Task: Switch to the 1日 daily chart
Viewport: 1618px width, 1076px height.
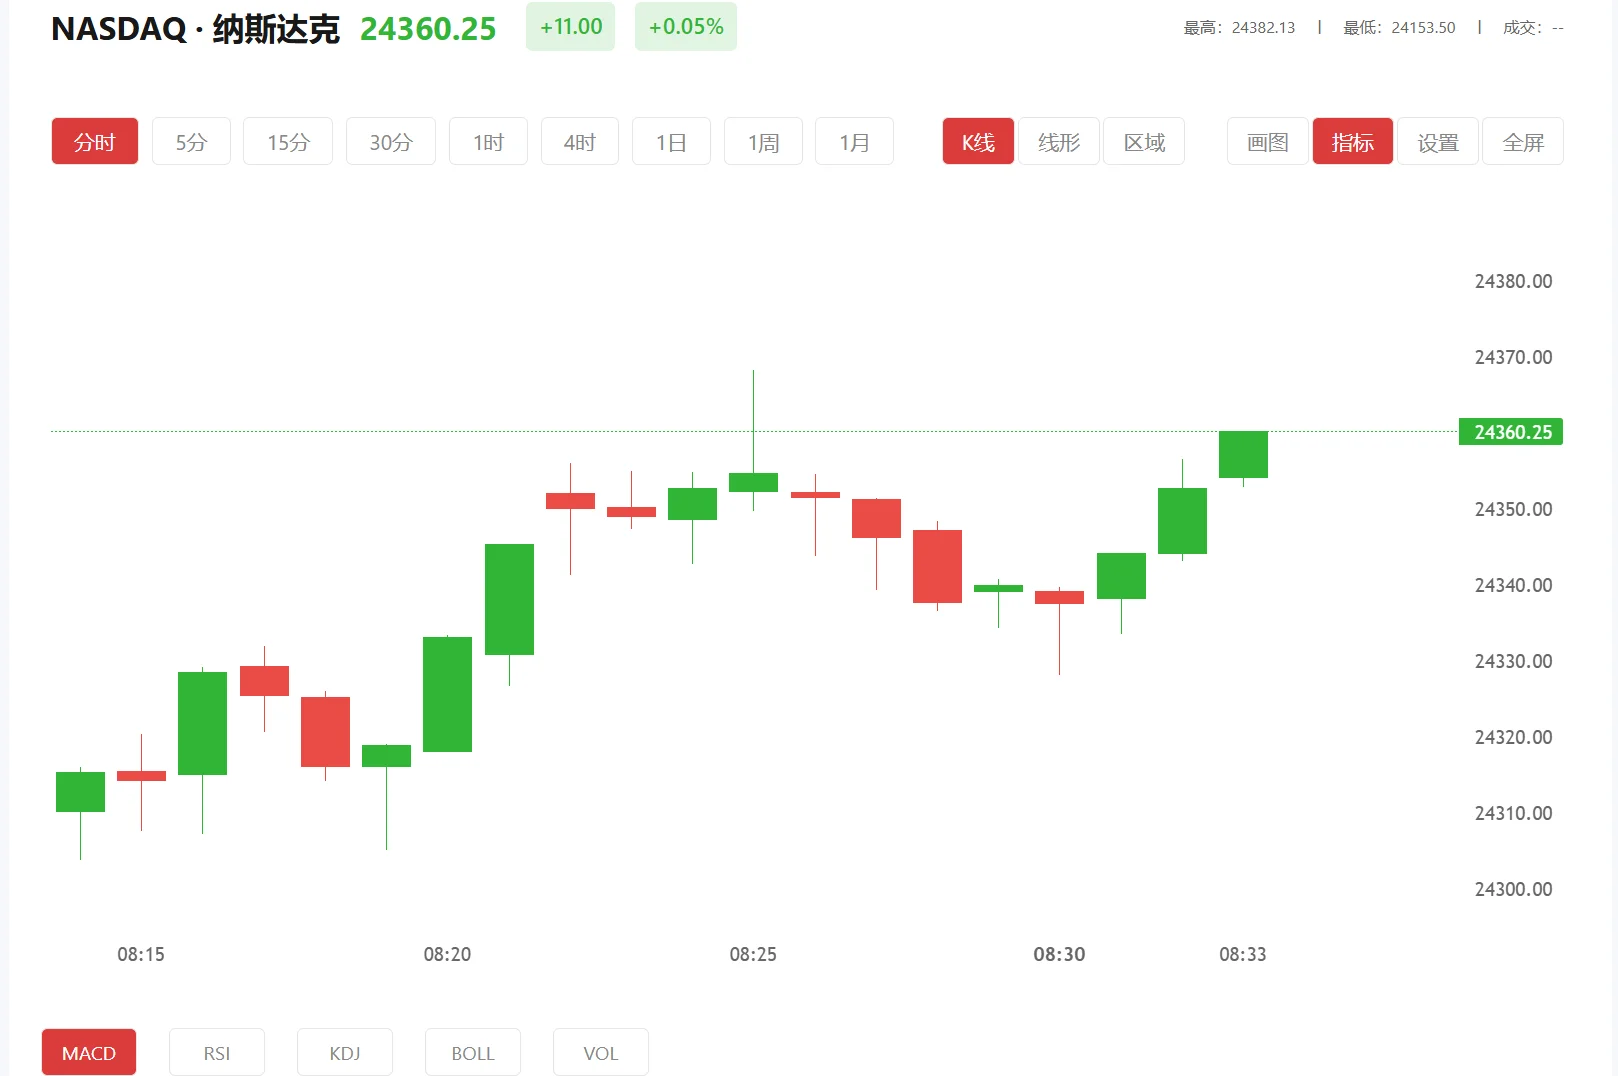Action: pos(671,141)
